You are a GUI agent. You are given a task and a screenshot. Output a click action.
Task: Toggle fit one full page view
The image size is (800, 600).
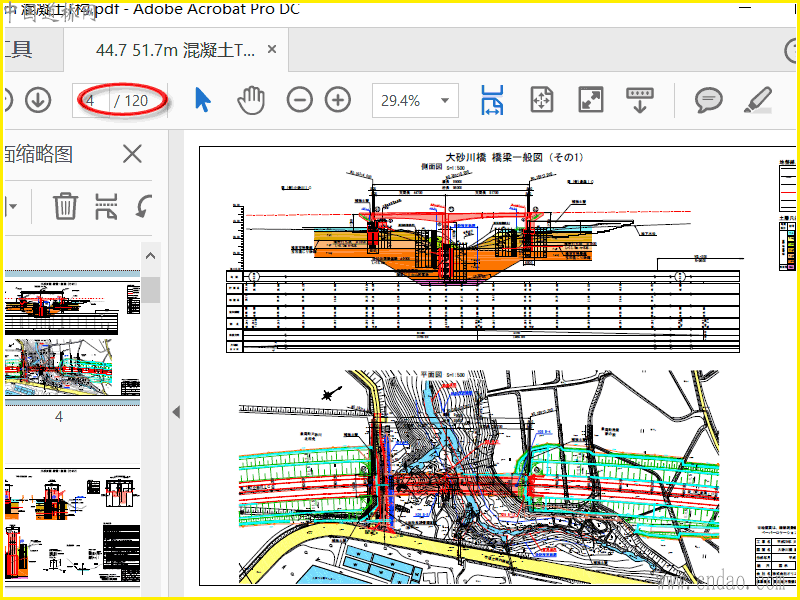(542, 100)
